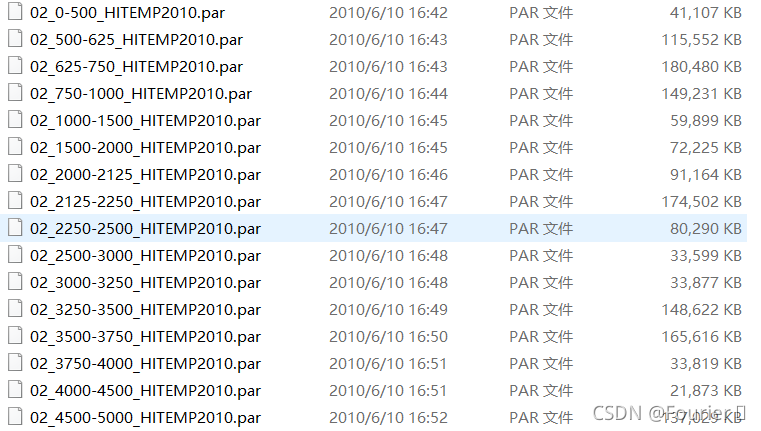
Task: Click file icon beside 02_3500-3750_HITEMP2010.par
Action: click(x=15, y=336)
